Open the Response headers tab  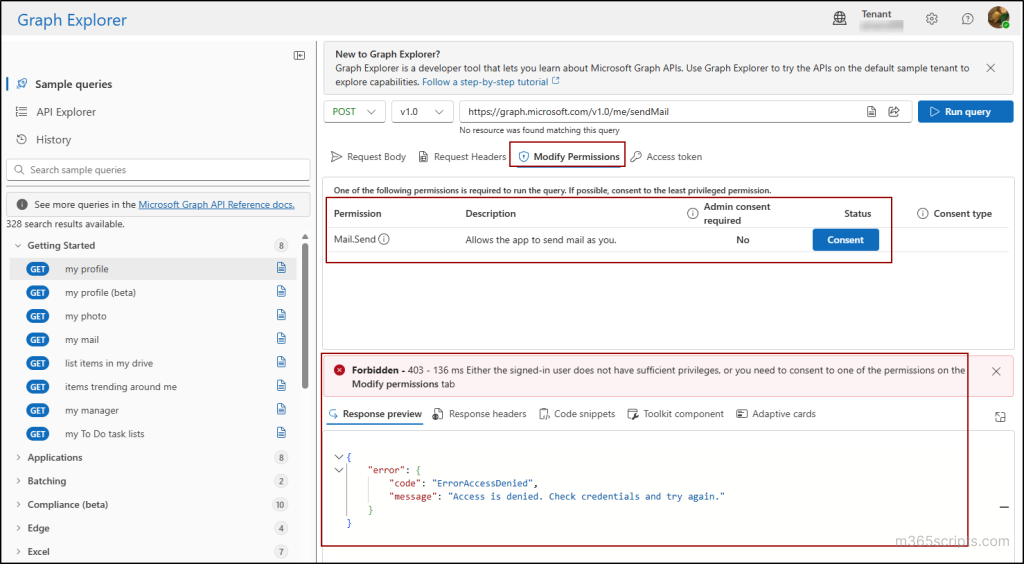[x=479, y=414]
